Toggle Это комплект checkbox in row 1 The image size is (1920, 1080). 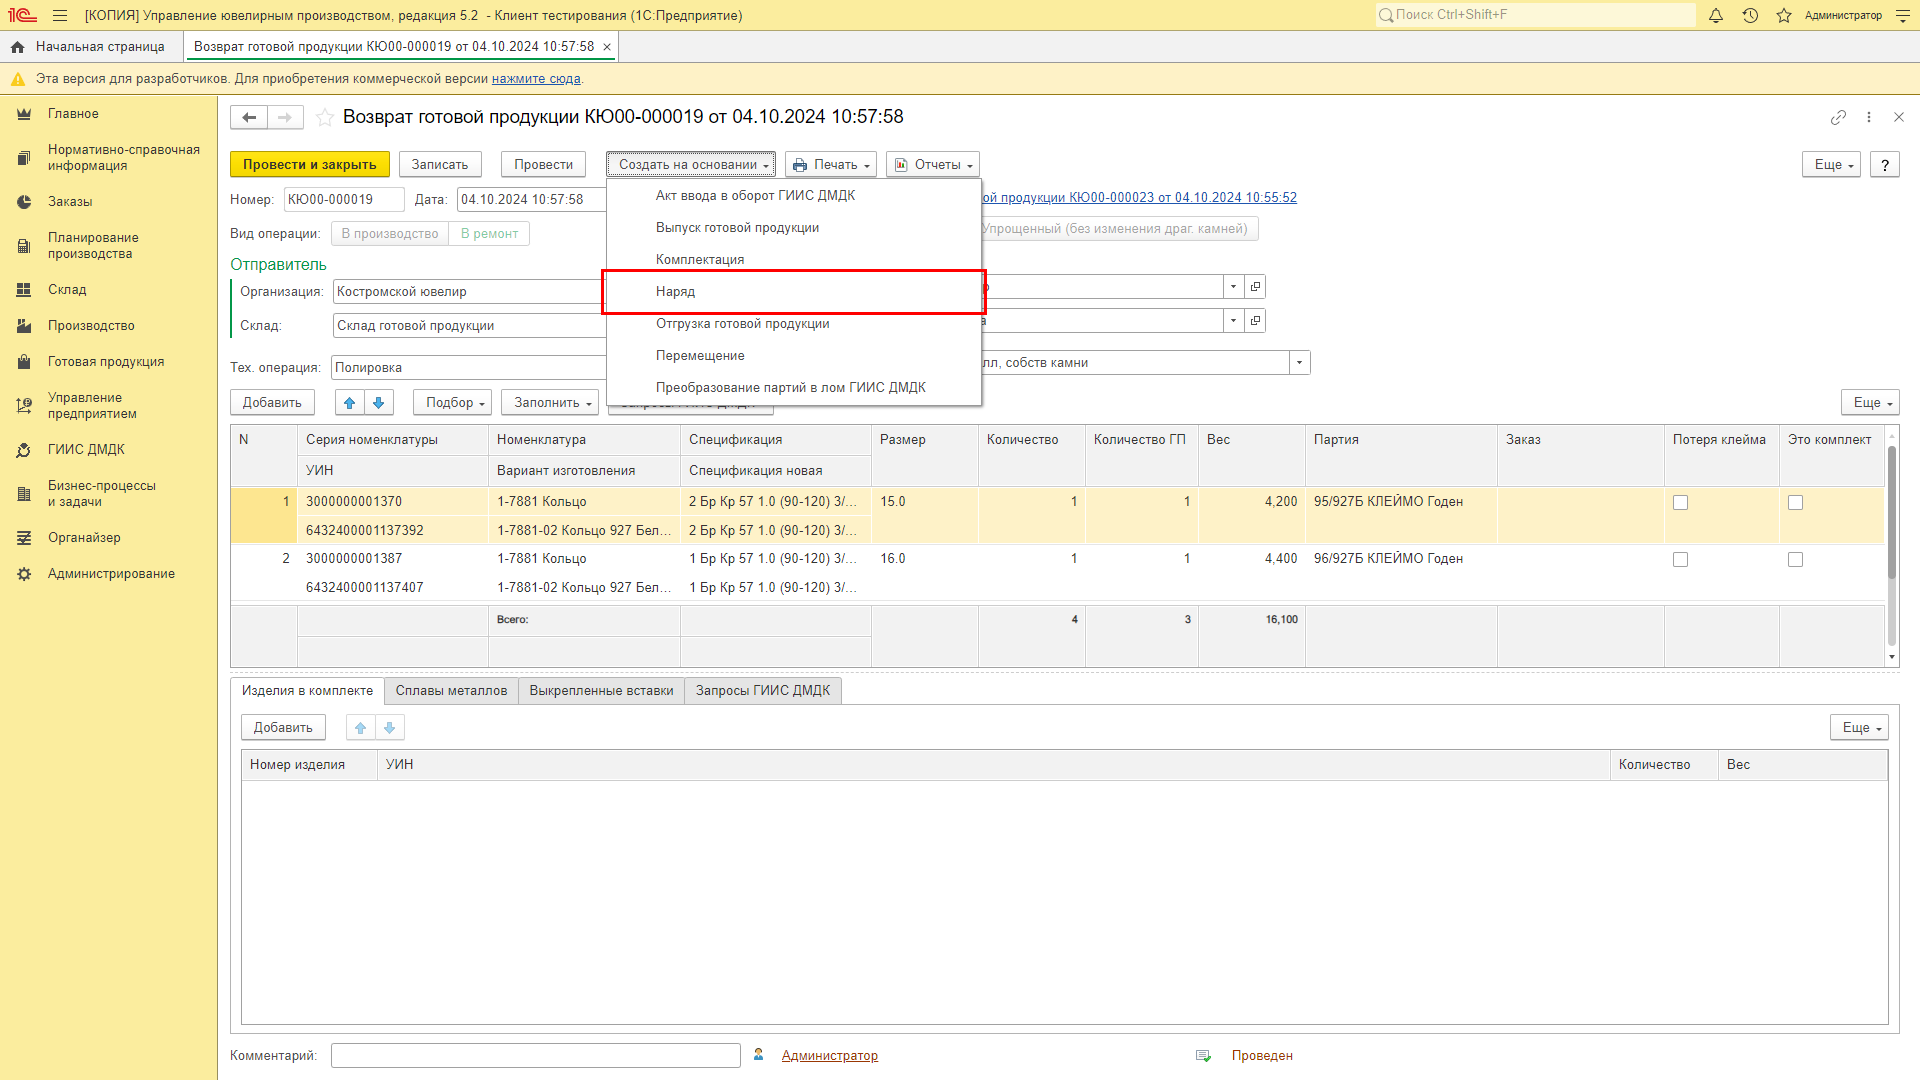[1795, 502]
